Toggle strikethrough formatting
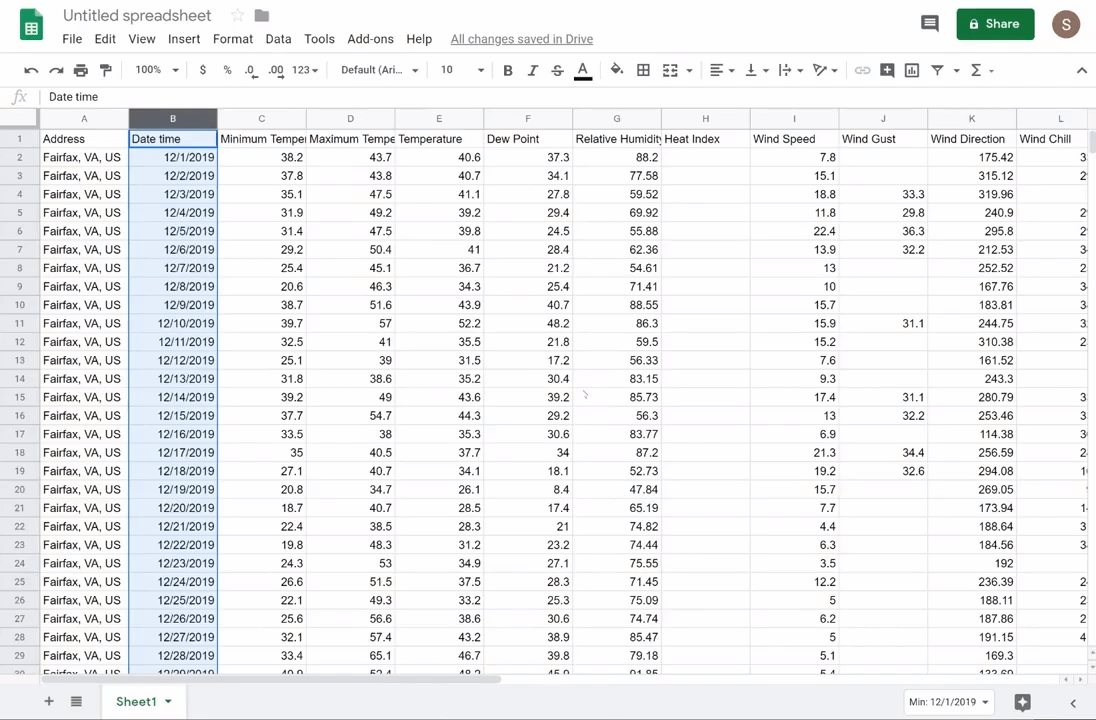 coord(557,70)
